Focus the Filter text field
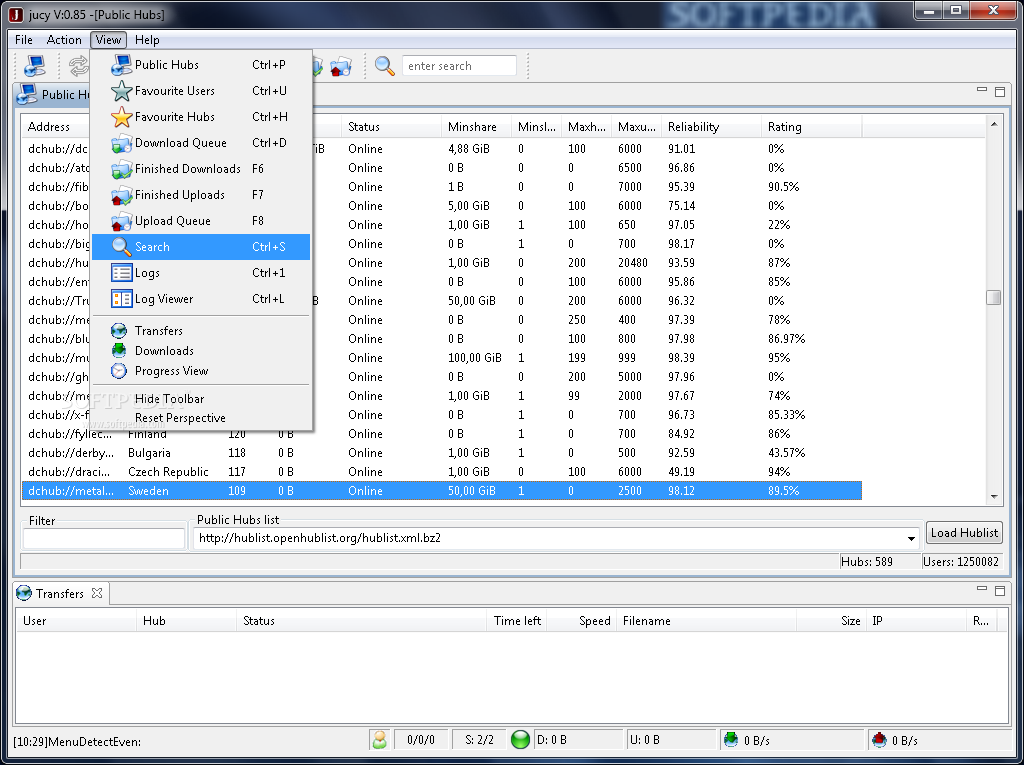Screen dimensions: 1024x765 [x=104, y=539]
